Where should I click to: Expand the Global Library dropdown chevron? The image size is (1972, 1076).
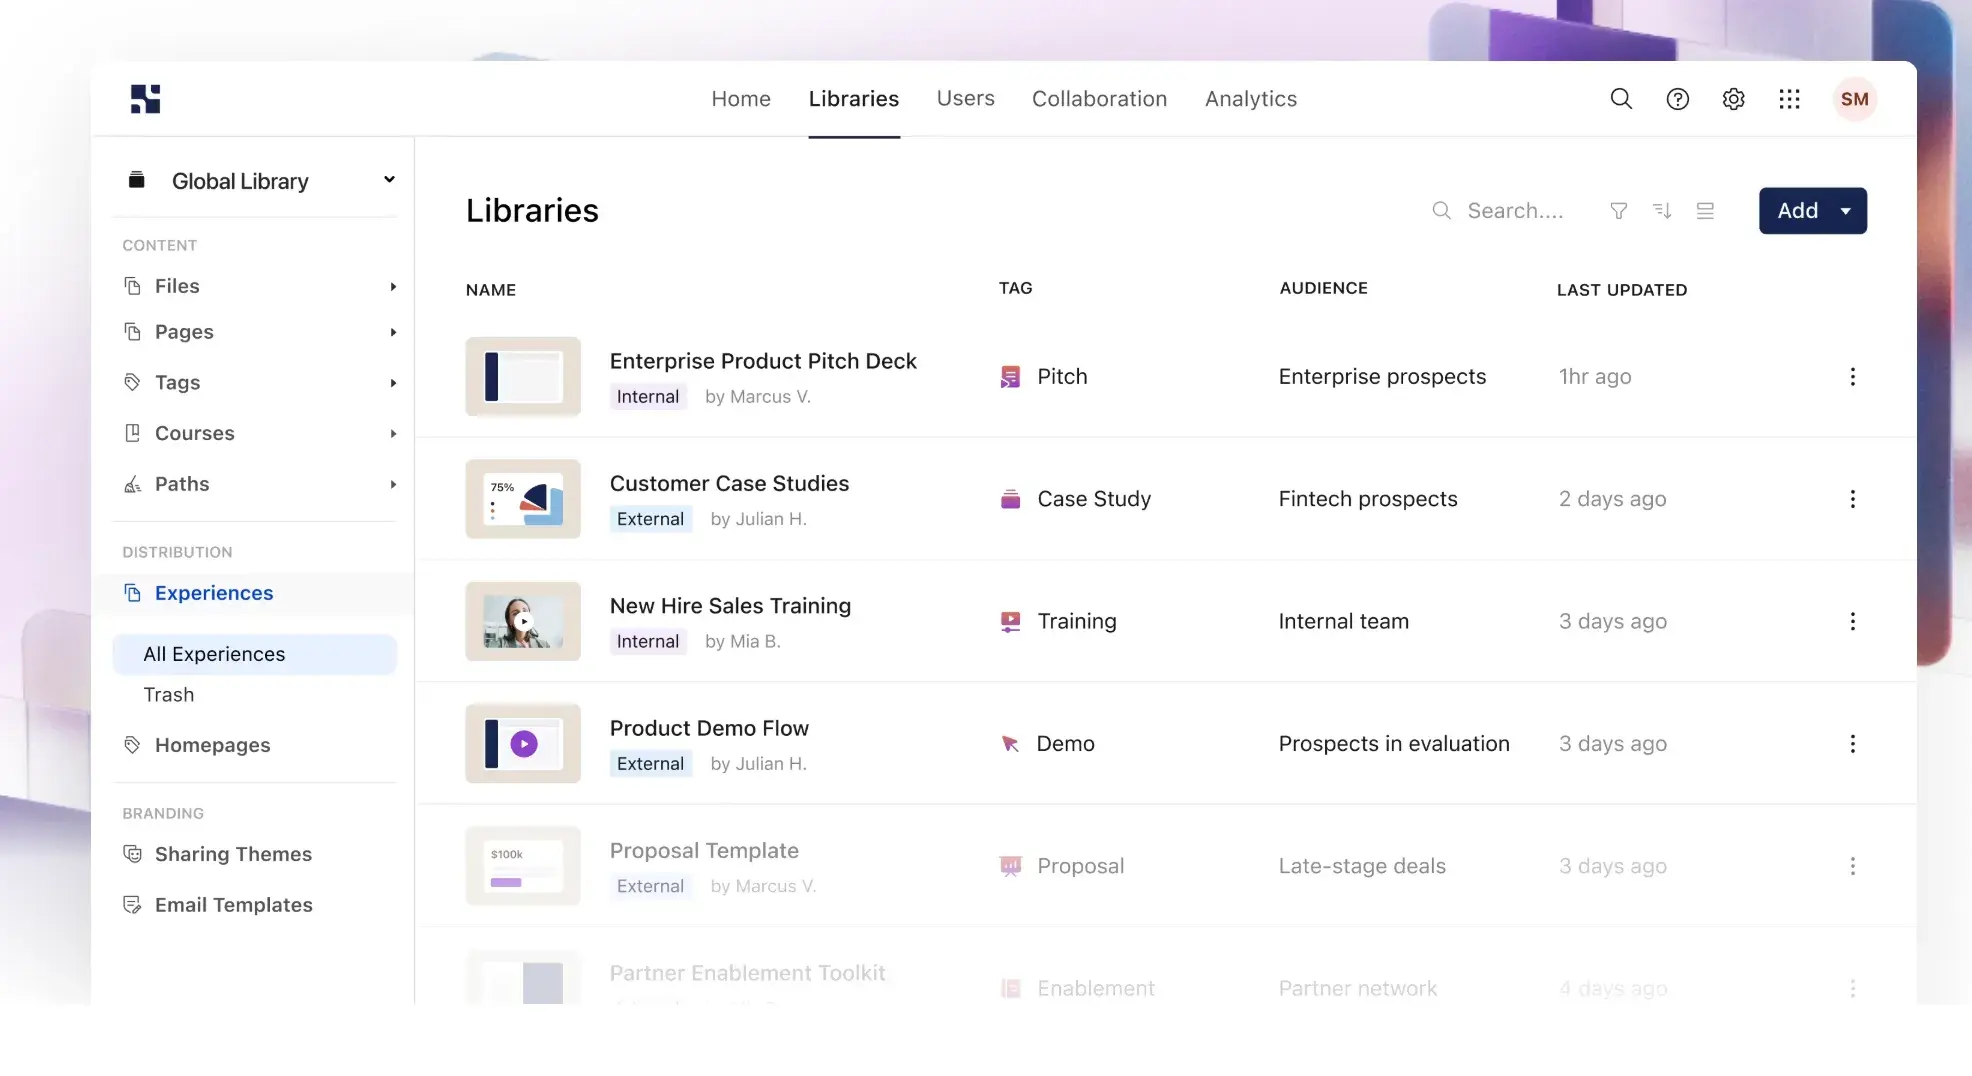click(389, 180)
